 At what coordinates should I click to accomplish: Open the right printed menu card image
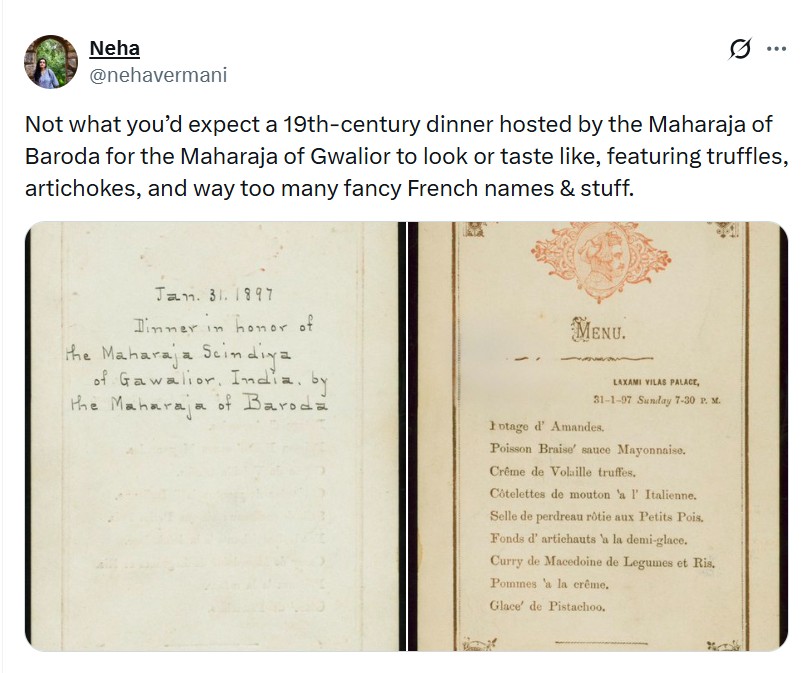(x=596, y=436)
